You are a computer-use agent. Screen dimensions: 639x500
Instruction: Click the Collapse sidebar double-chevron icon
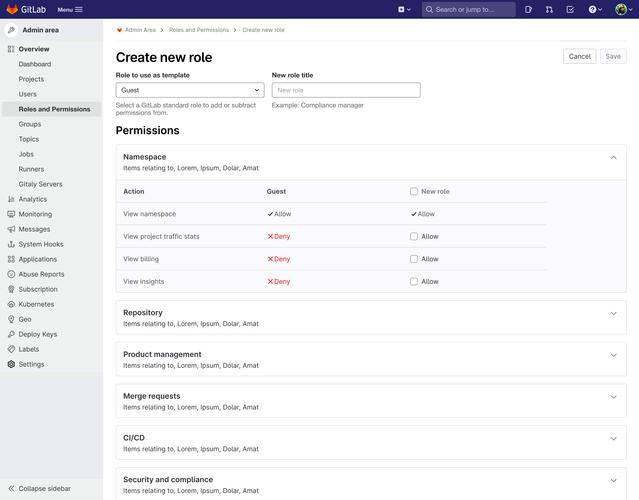[x=11, y=488]
